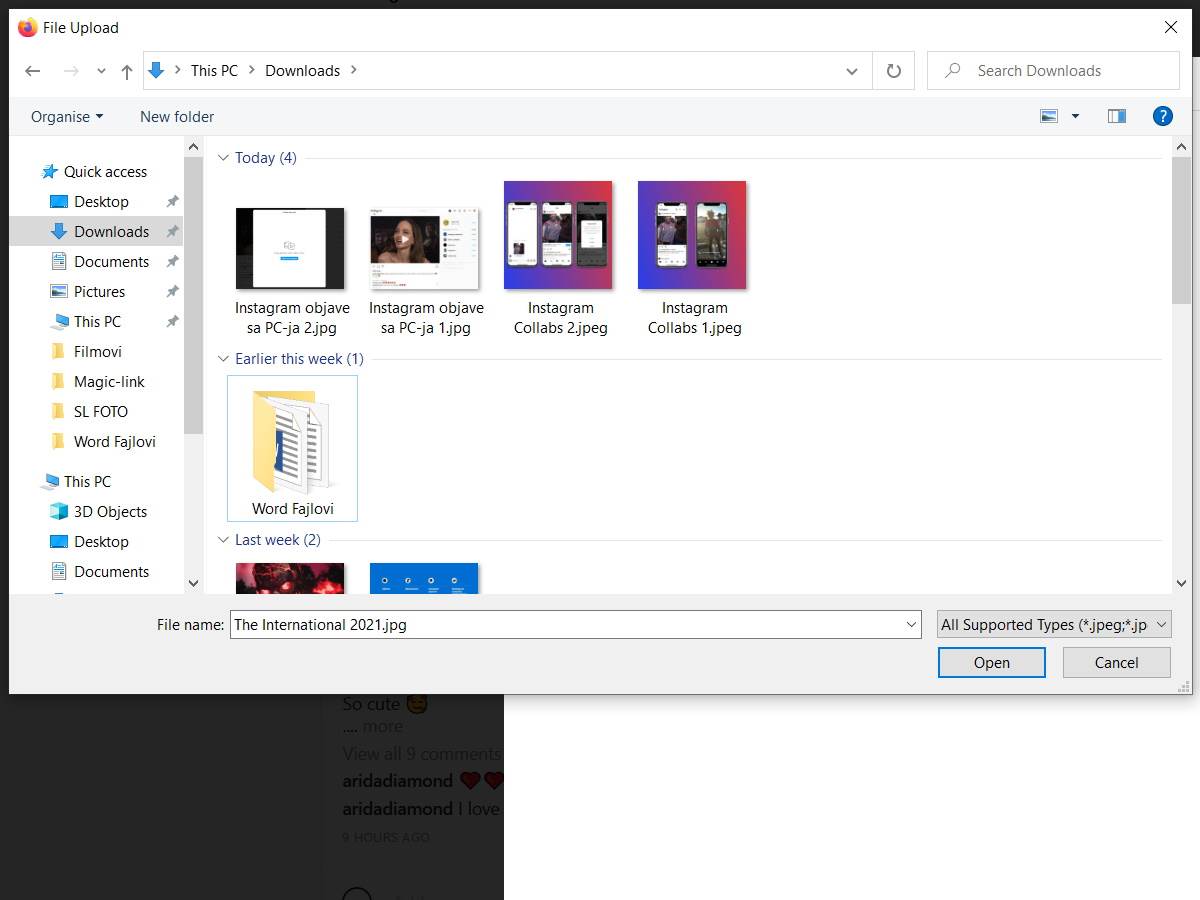The height and width of the screenshot is (900, 1200).
Task: Open the view options dropdown arrow
Action: 1077,115
